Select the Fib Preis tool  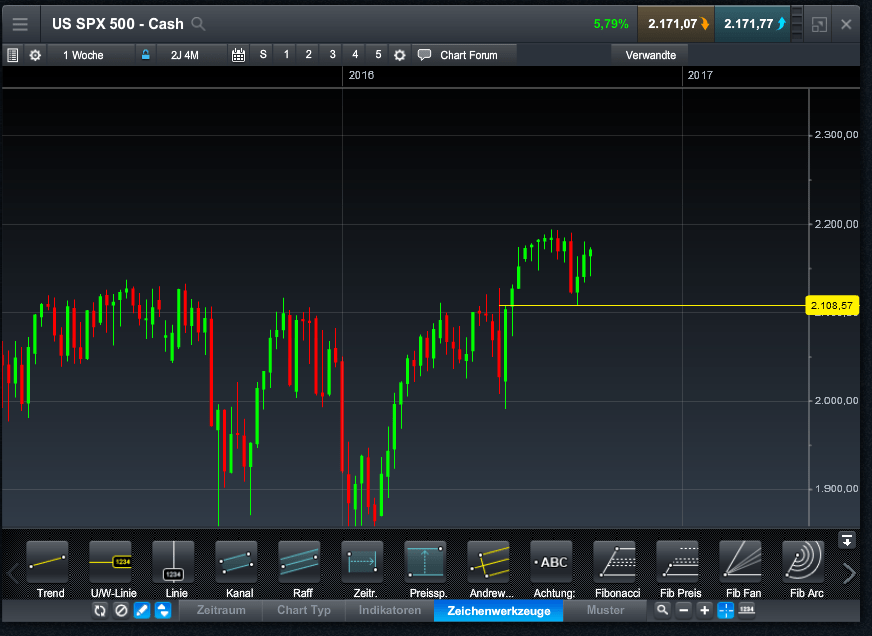point(678,569)
